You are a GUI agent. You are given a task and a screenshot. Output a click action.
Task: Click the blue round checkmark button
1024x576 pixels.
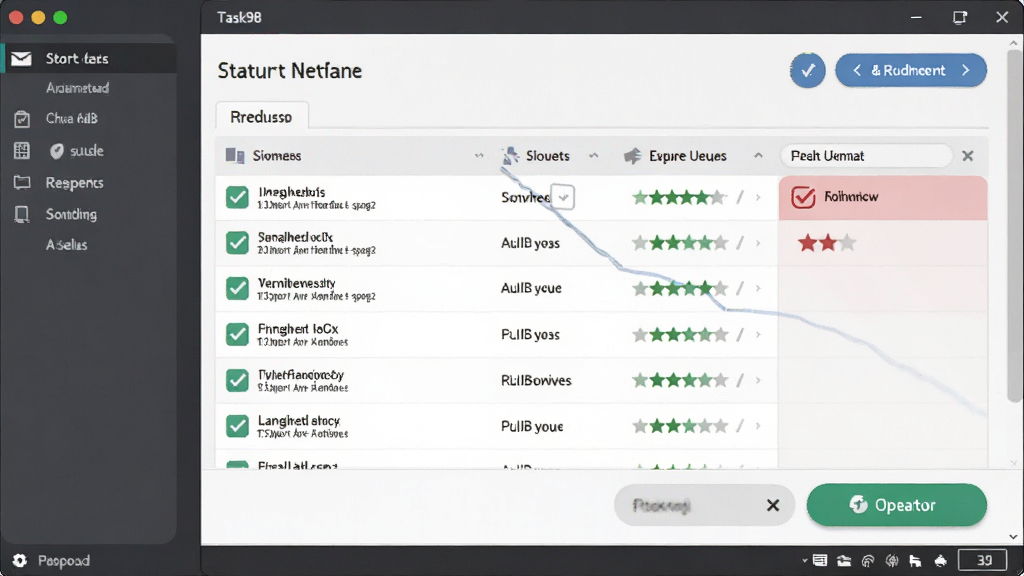click(x=808, y=70)
